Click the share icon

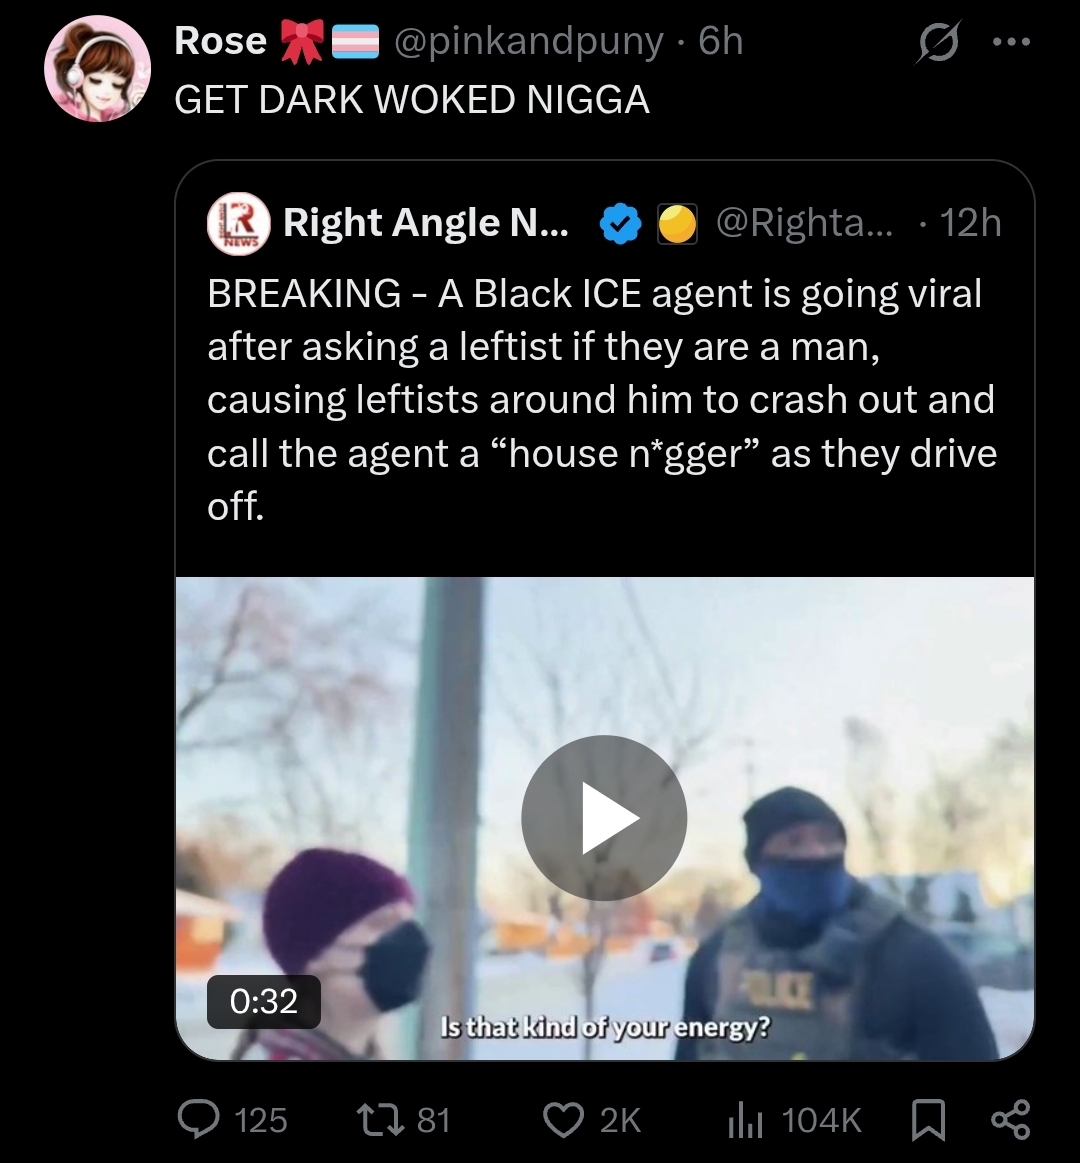pyautogui.click(x=1011, y=1119)
